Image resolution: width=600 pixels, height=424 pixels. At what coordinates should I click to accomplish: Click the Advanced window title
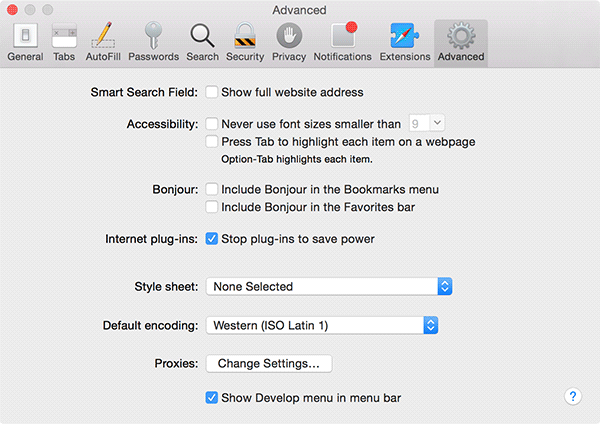(299, 10)
